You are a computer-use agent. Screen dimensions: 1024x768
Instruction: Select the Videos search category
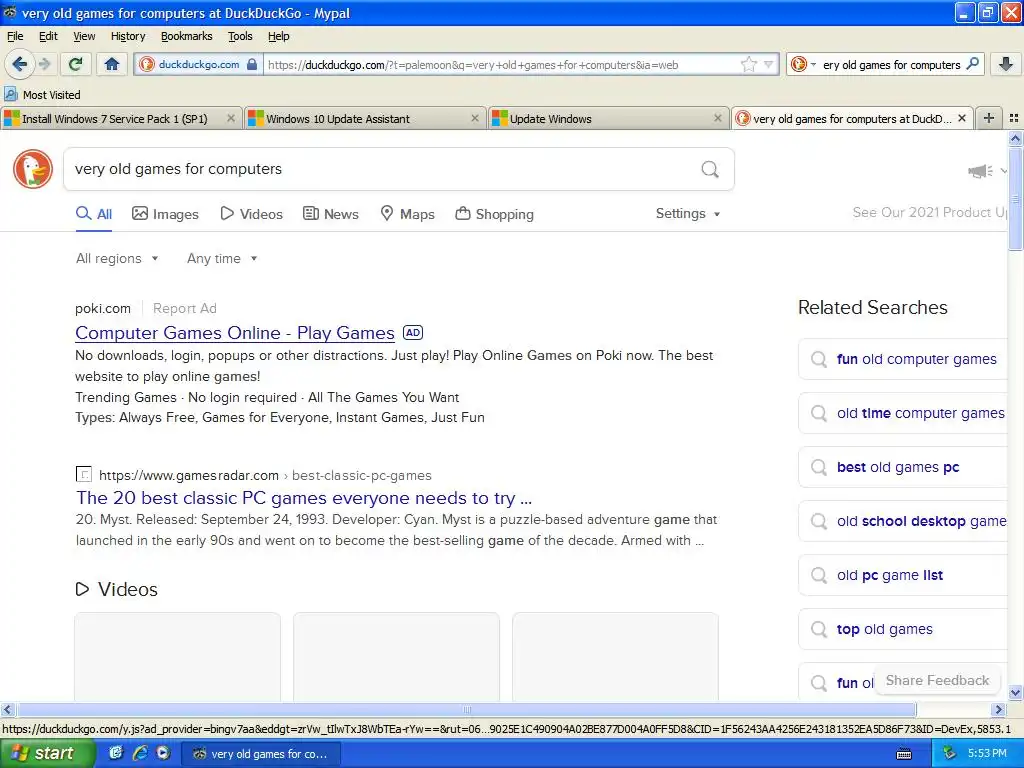251,214
